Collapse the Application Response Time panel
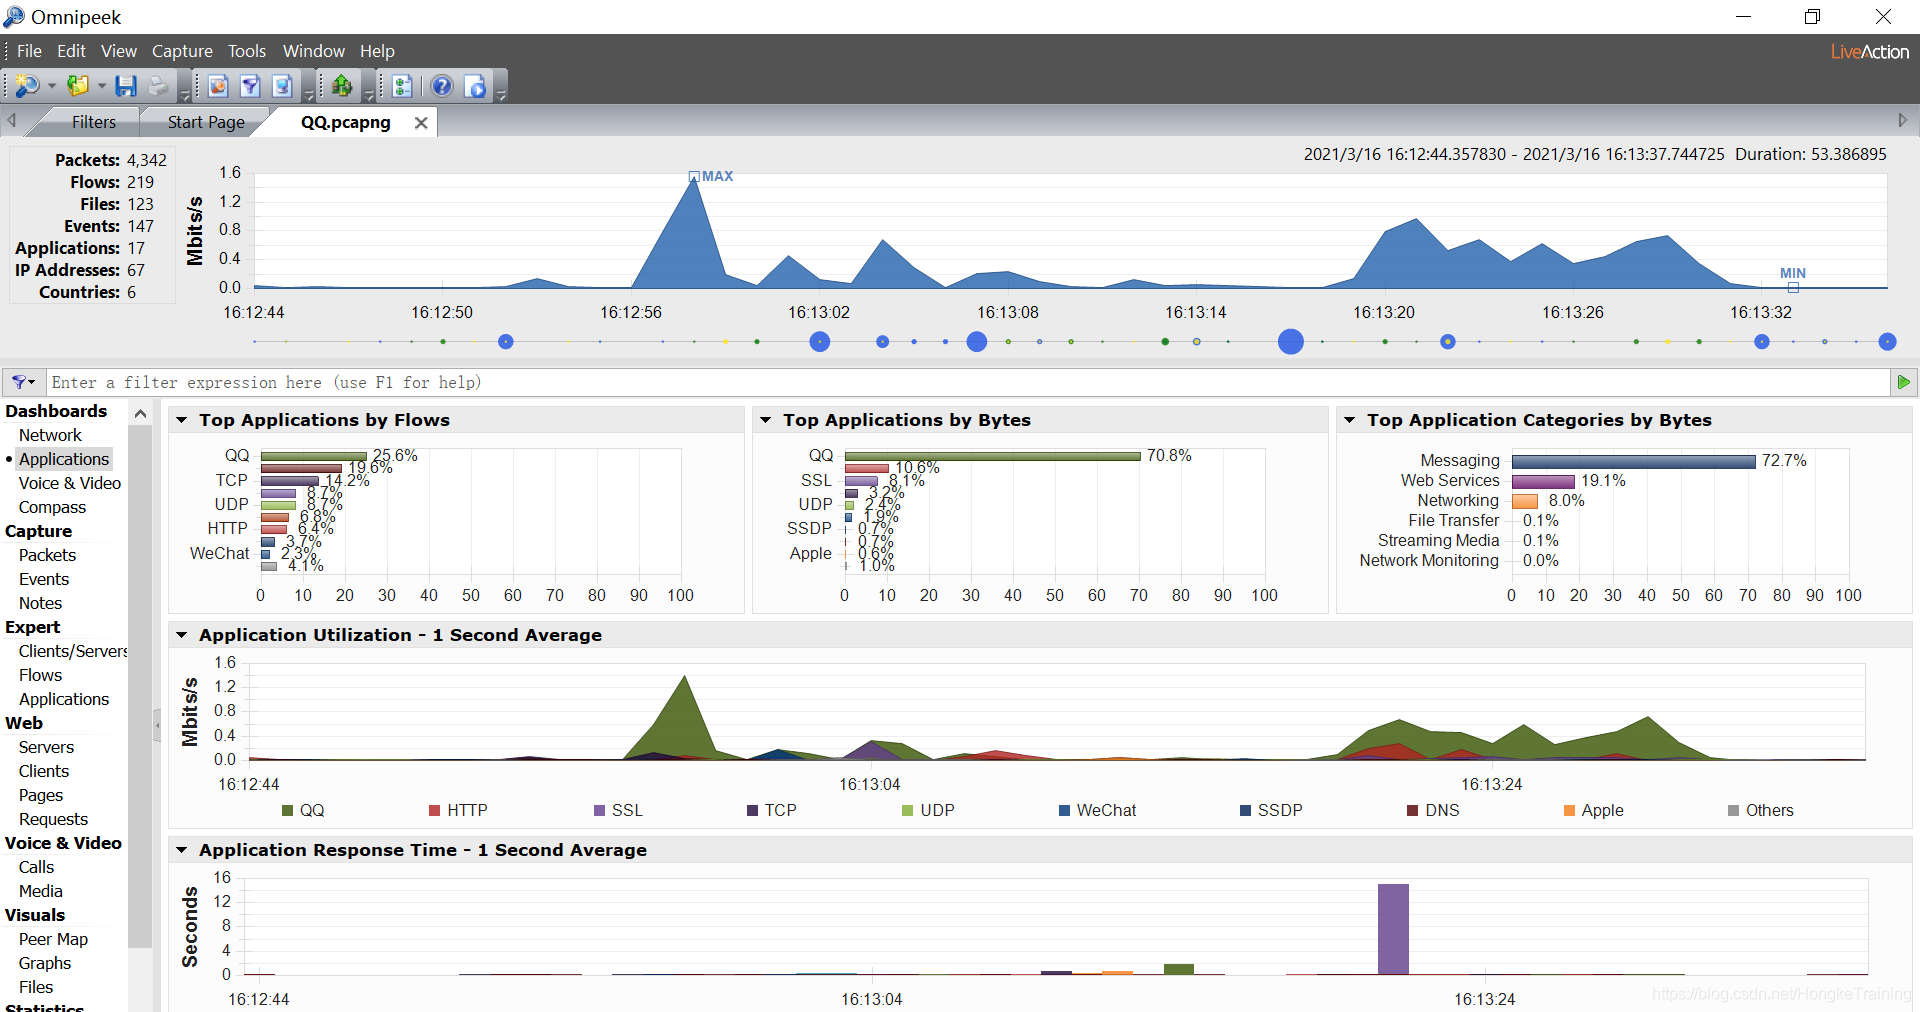 click(182, 850)
